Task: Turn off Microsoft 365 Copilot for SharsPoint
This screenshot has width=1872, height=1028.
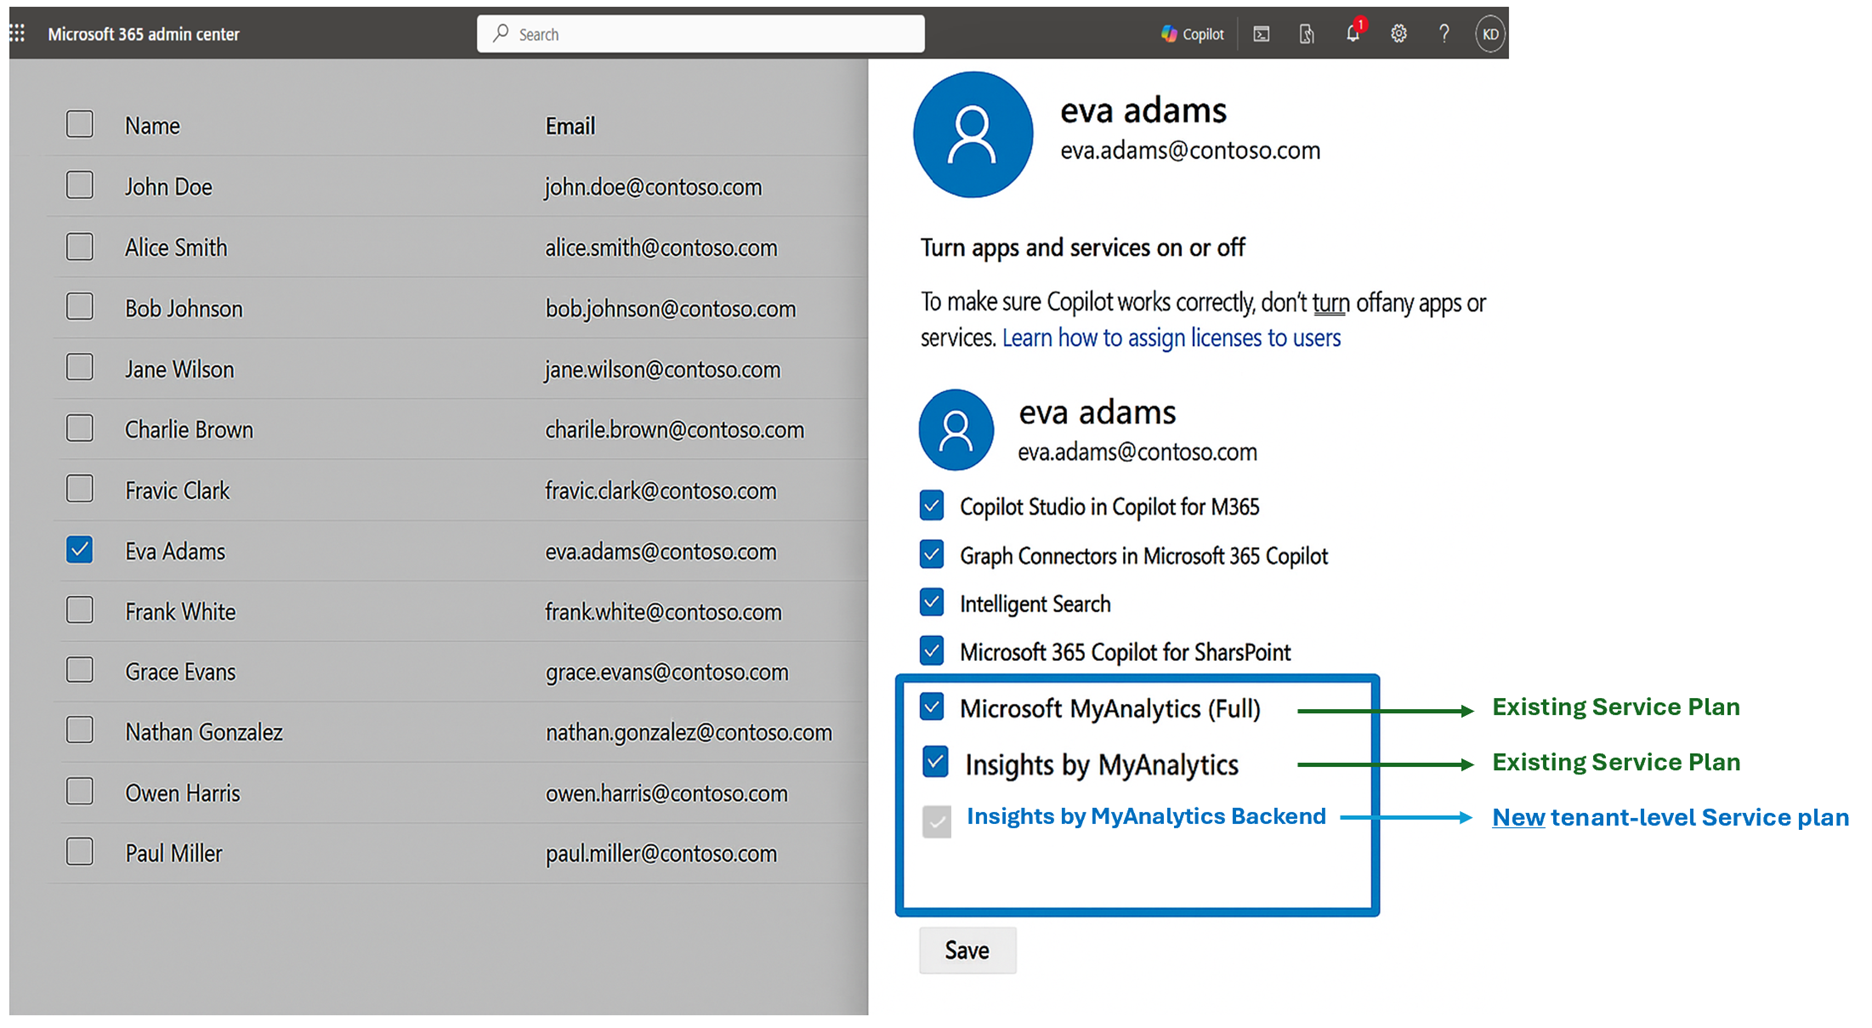Action: tap(932, 651)
